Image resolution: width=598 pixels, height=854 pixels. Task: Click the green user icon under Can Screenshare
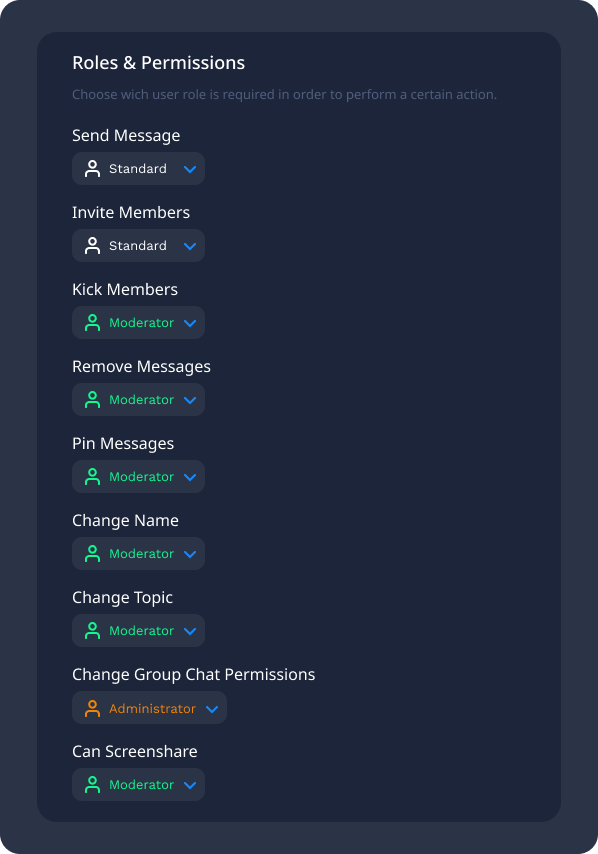[93, 785]
